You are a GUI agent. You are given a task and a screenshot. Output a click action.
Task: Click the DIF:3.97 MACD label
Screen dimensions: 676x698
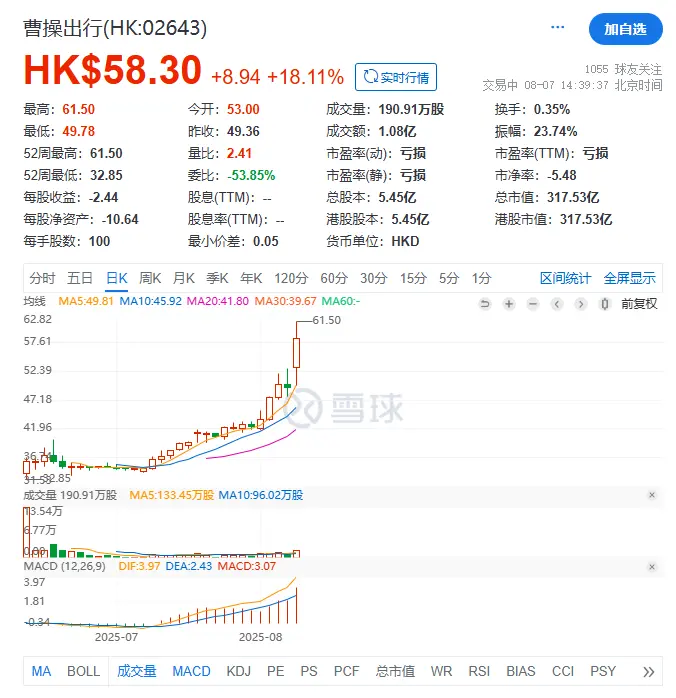click(x=139, y=566)
